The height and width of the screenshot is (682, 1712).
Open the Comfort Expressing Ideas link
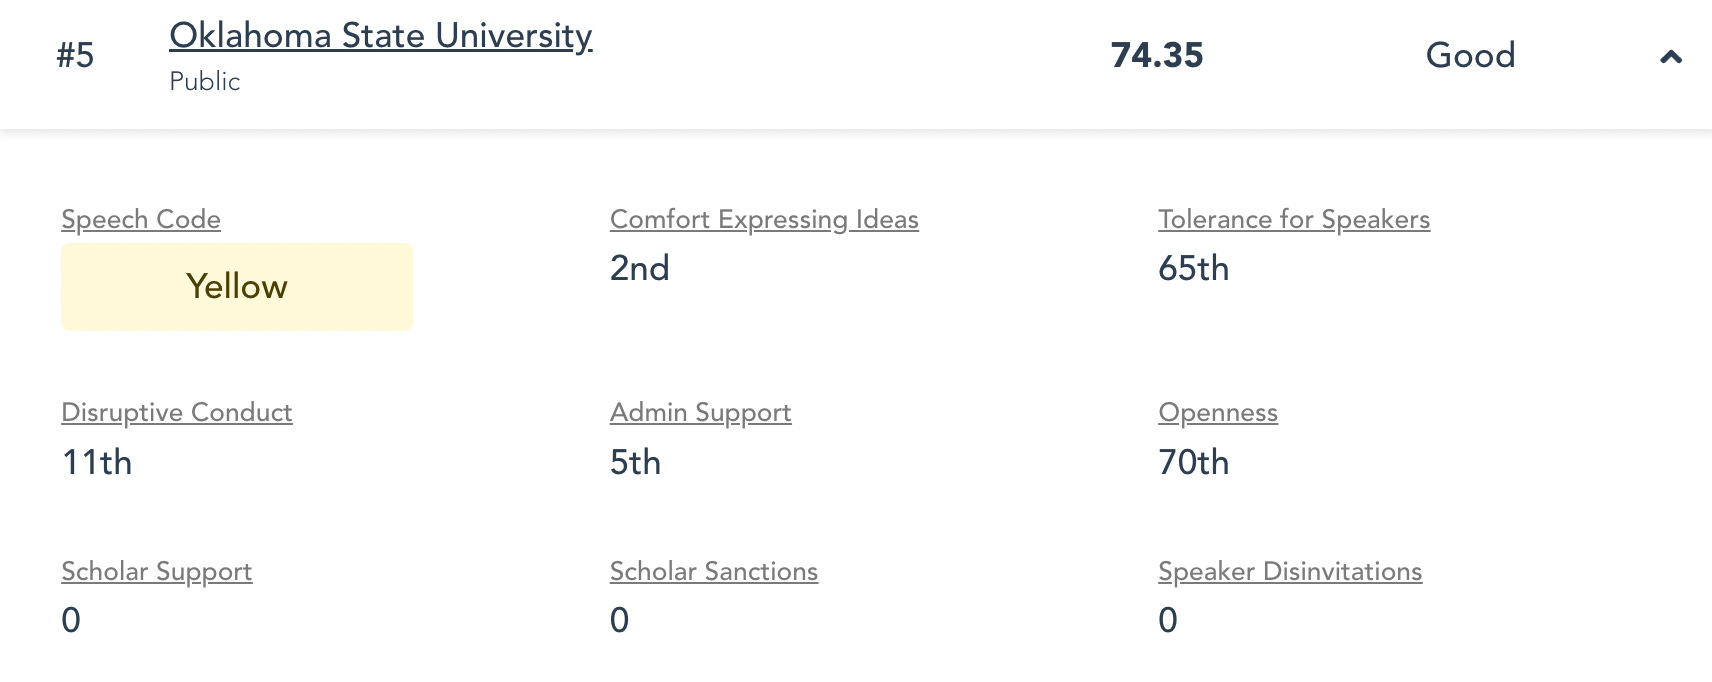[764, 219]
